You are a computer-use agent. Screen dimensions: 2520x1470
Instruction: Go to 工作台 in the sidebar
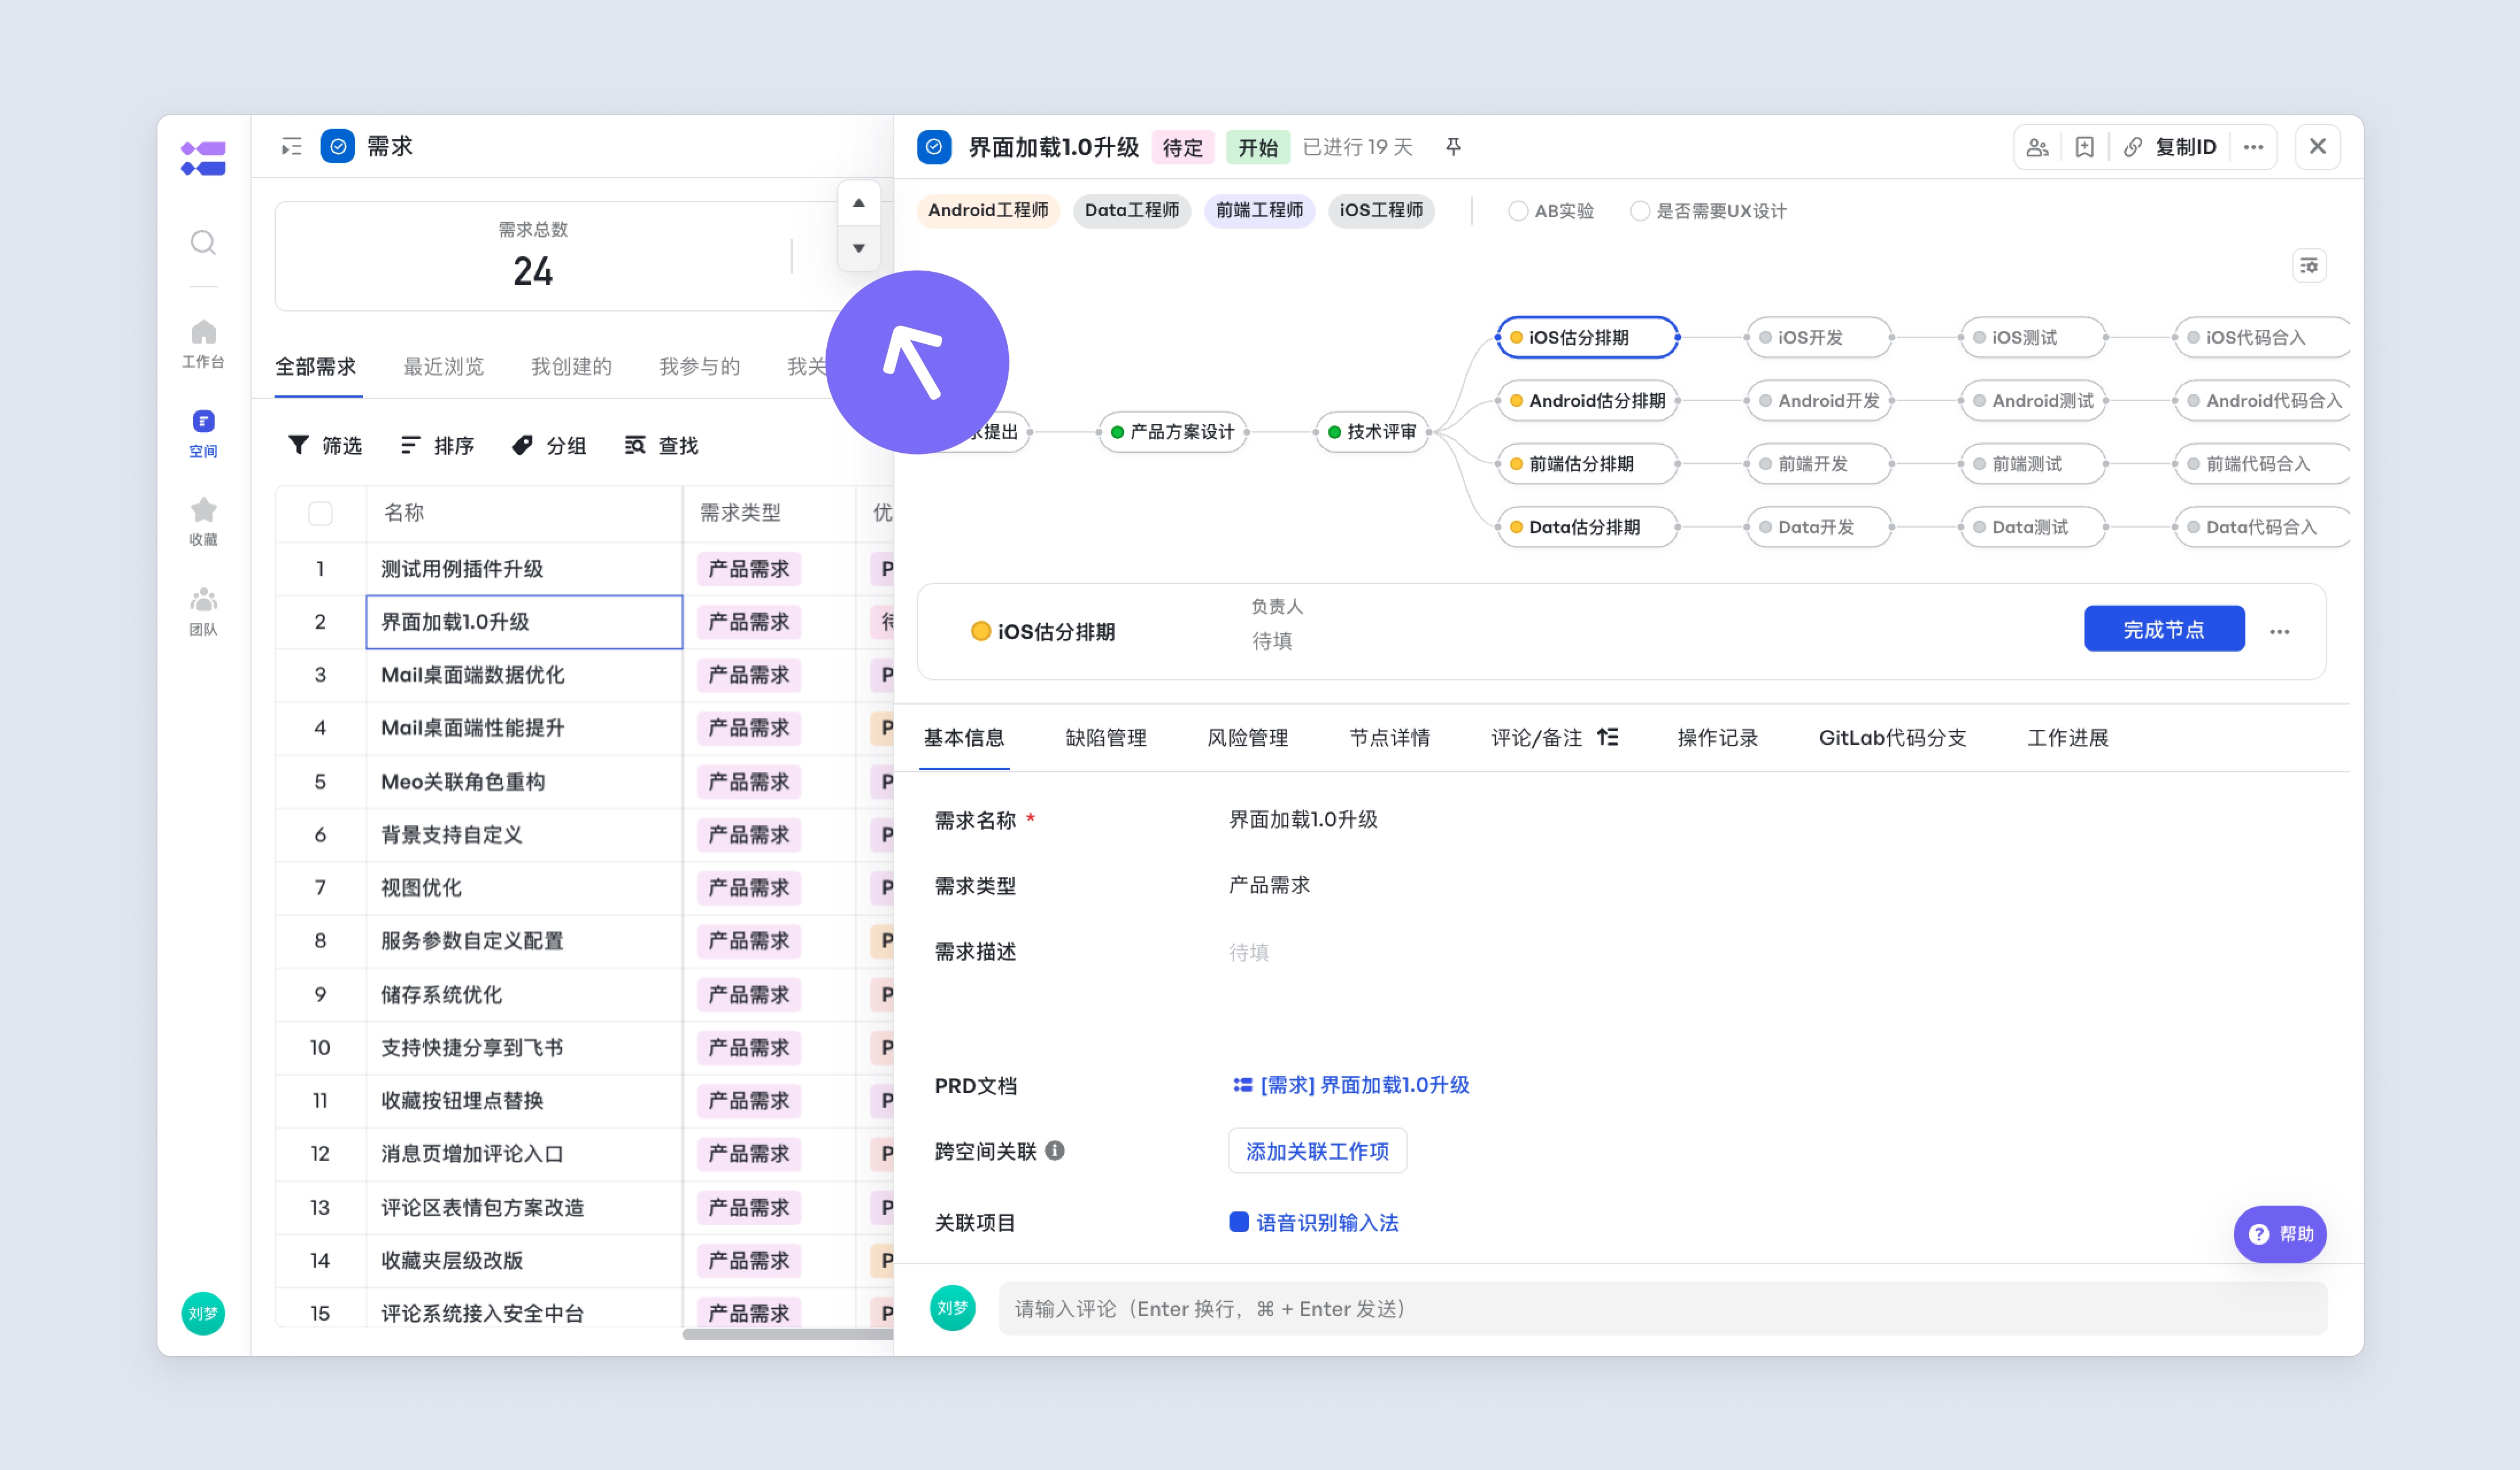click(x=203, y=344)
